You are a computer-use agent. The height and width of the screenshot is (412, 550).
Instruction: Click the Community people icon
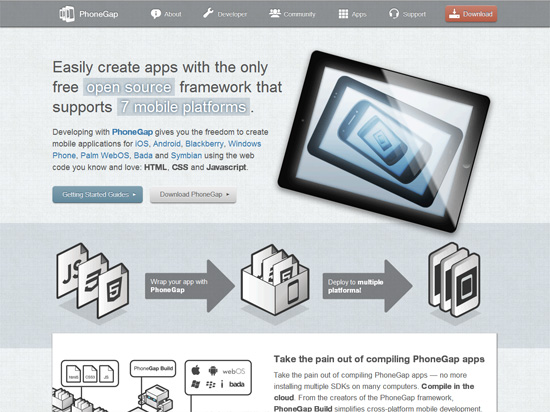(x=275, y=13)
